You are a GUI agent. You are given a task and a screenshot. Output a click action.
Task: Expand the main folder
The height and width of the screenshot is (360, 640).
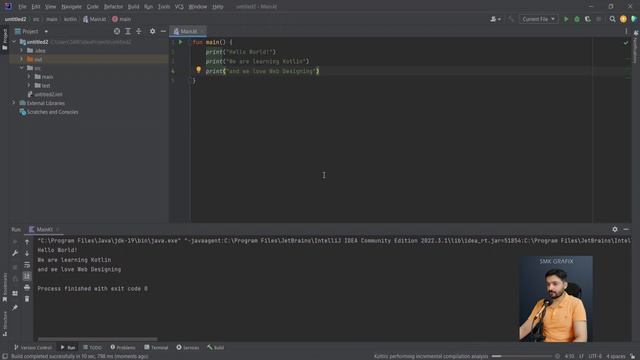(x=29, y=77)
